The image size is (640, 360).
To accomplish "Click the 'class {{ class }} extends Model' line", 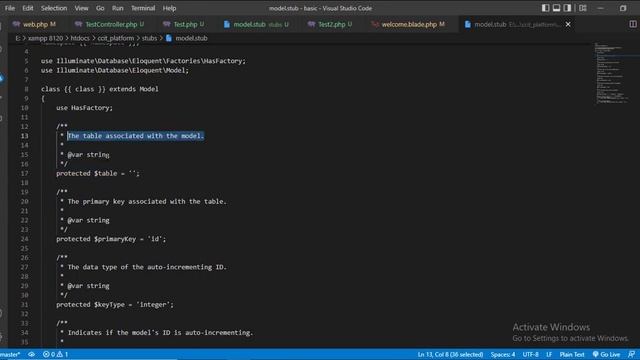I will click(x=100, y=89).
